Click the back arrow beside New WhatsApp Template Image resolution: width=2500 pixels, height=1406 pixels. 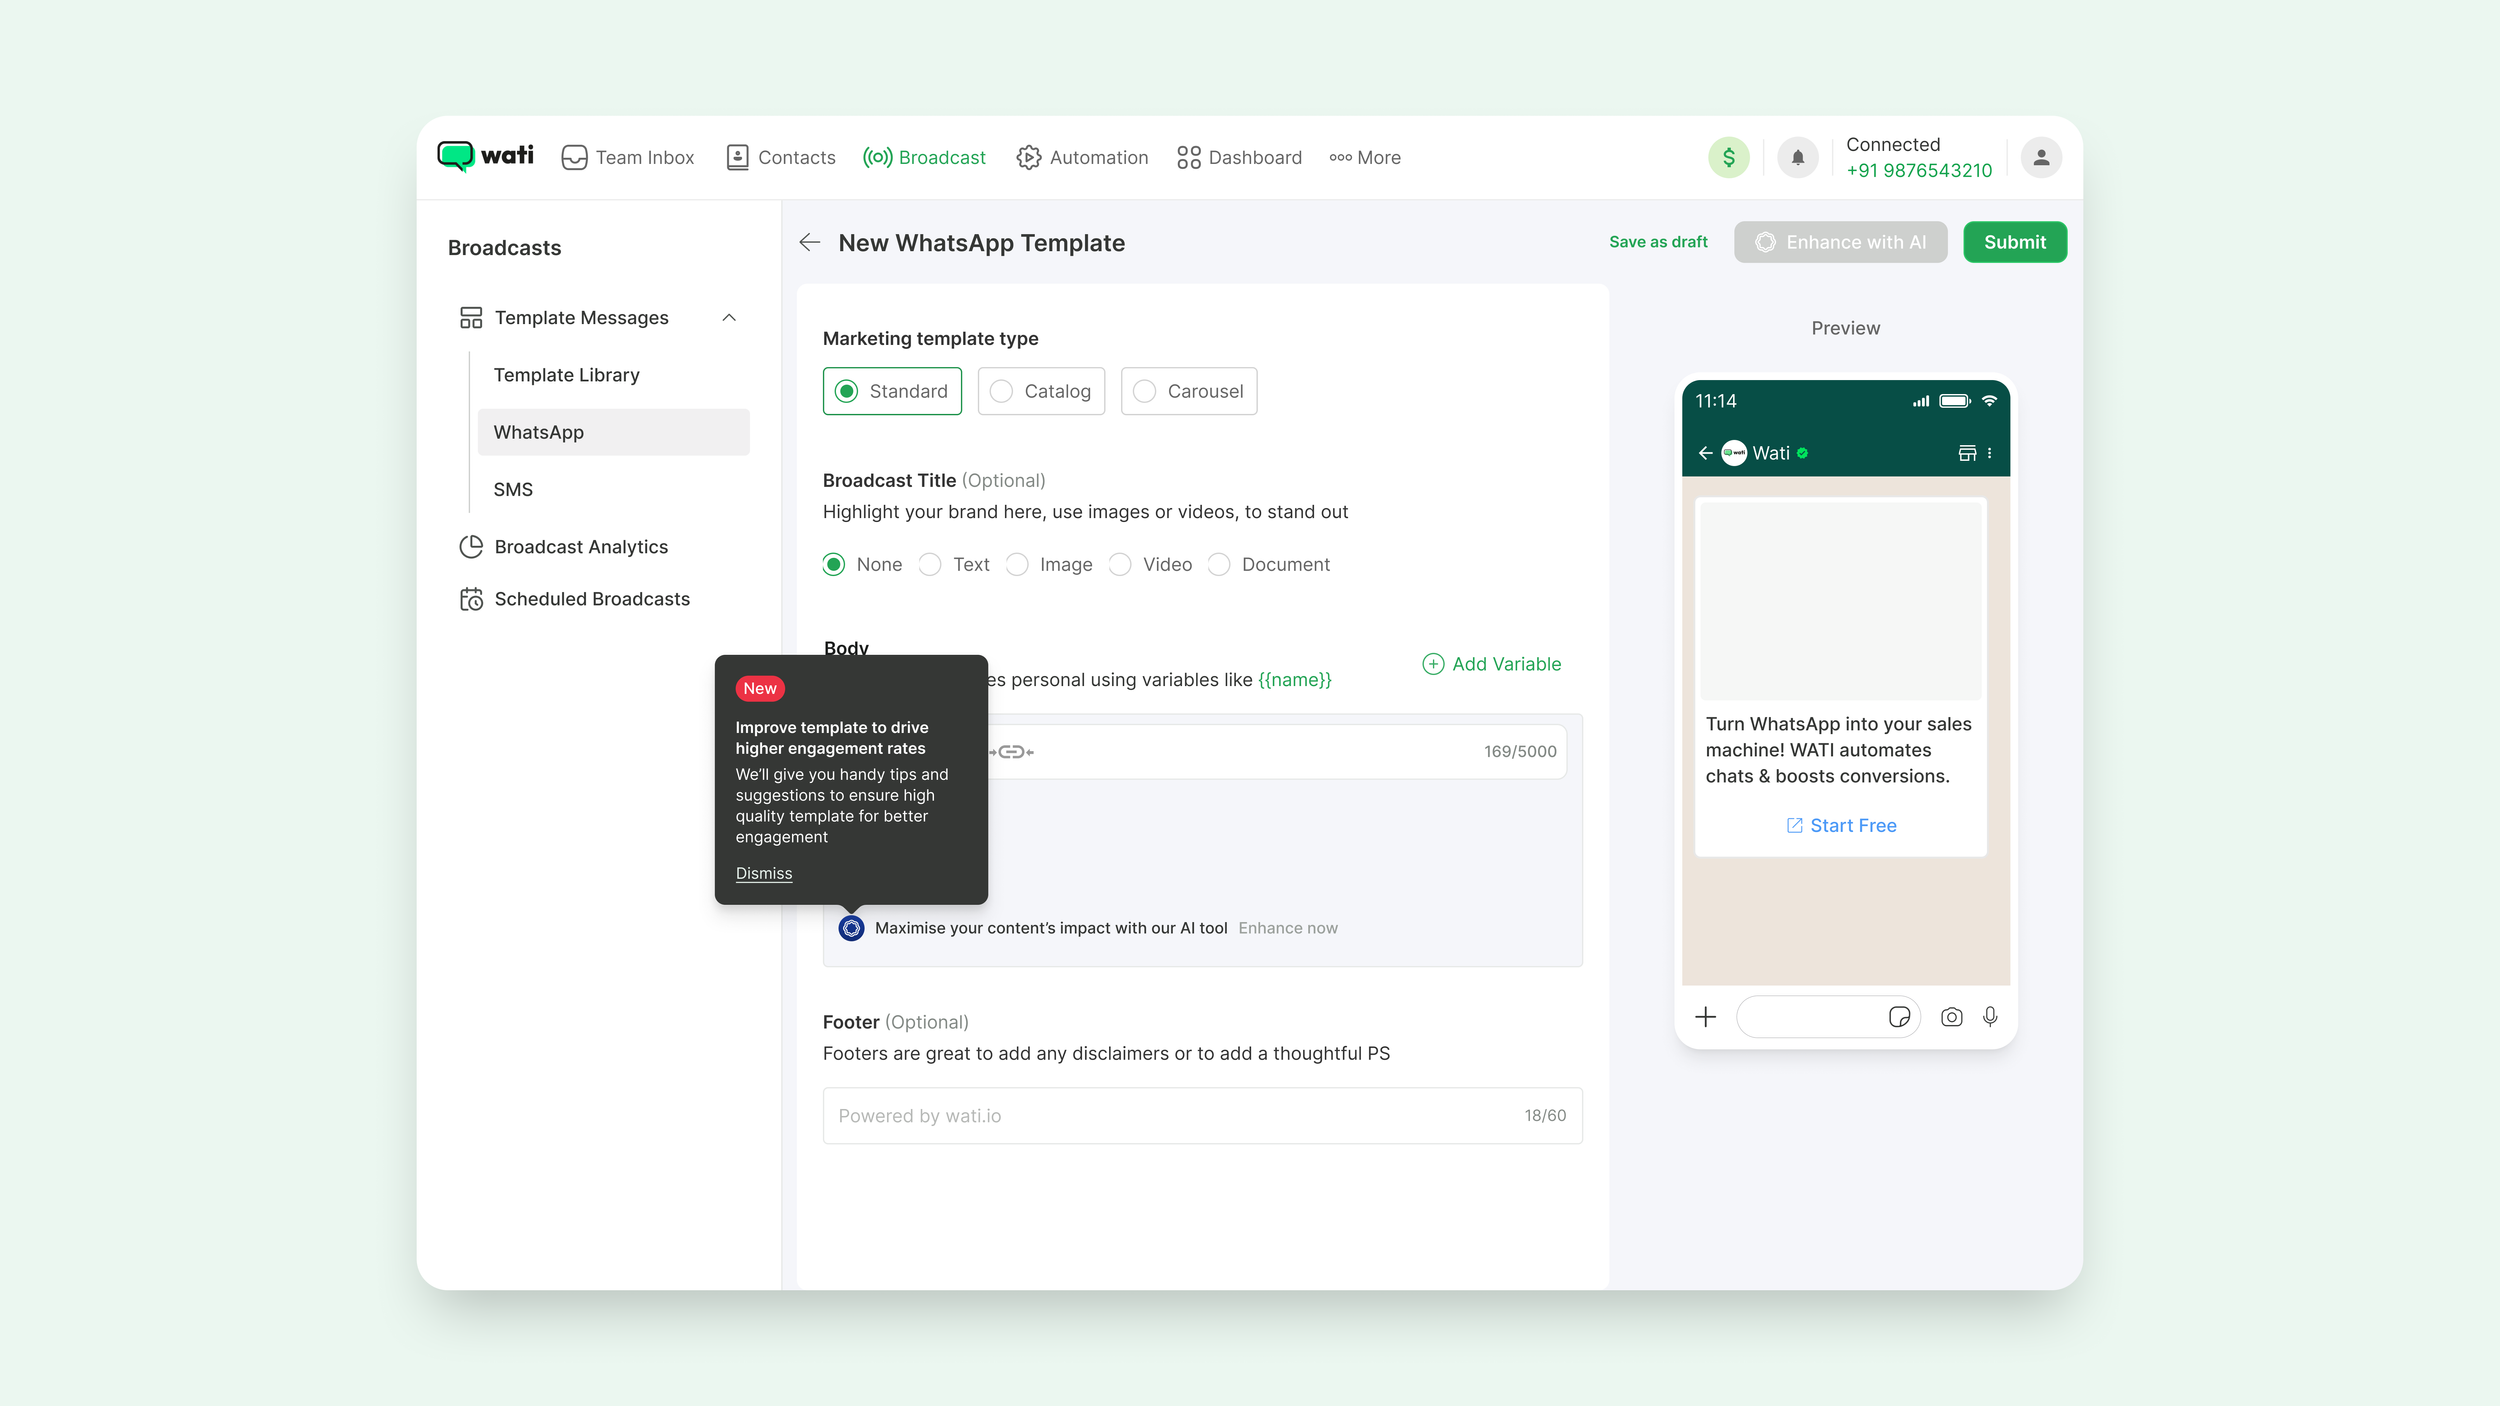[809, 243]
